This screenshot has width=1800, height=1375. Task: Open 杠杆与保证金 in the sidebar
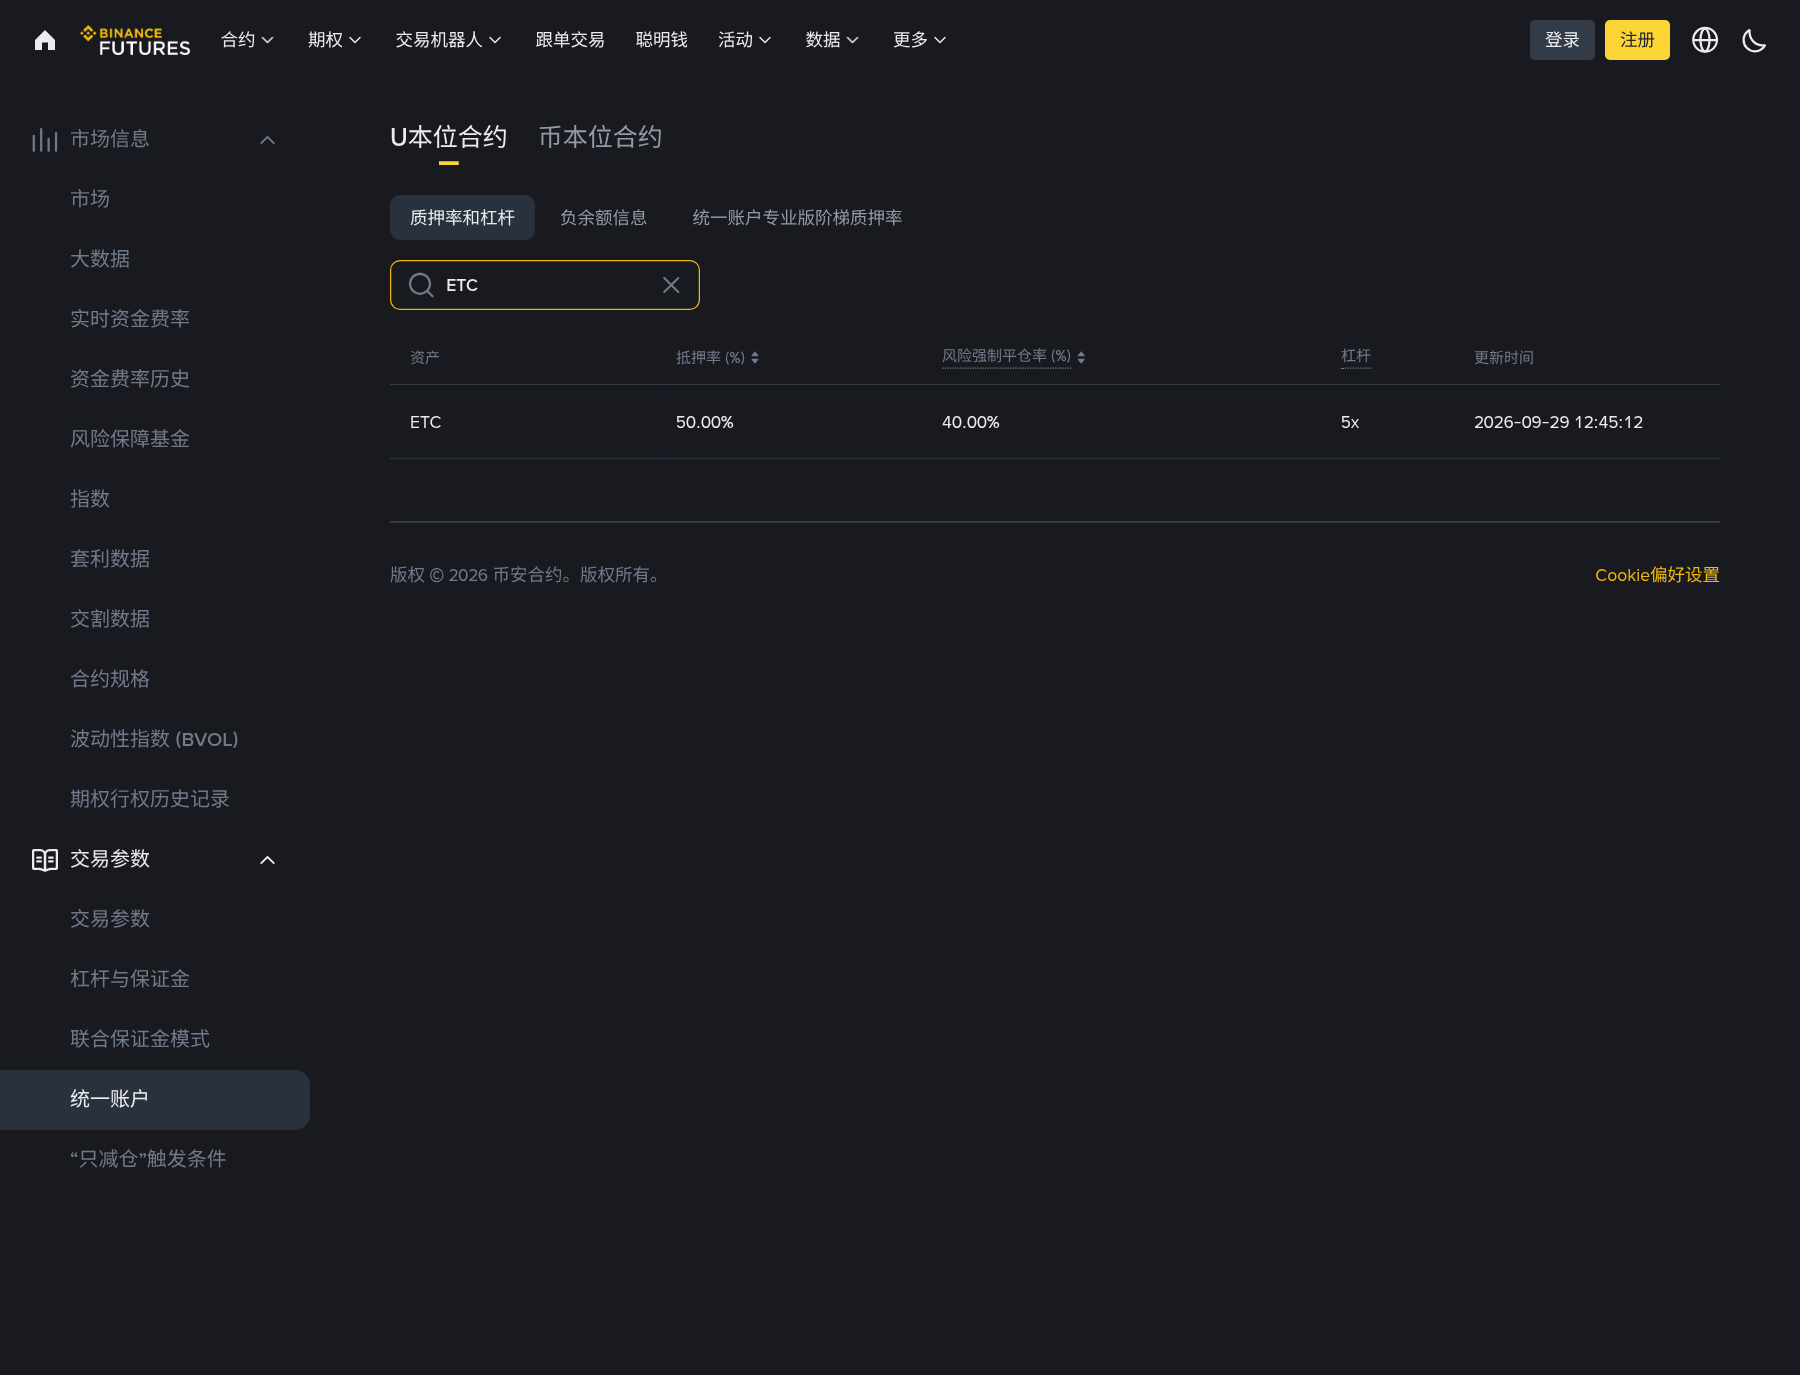coord(130,979)
